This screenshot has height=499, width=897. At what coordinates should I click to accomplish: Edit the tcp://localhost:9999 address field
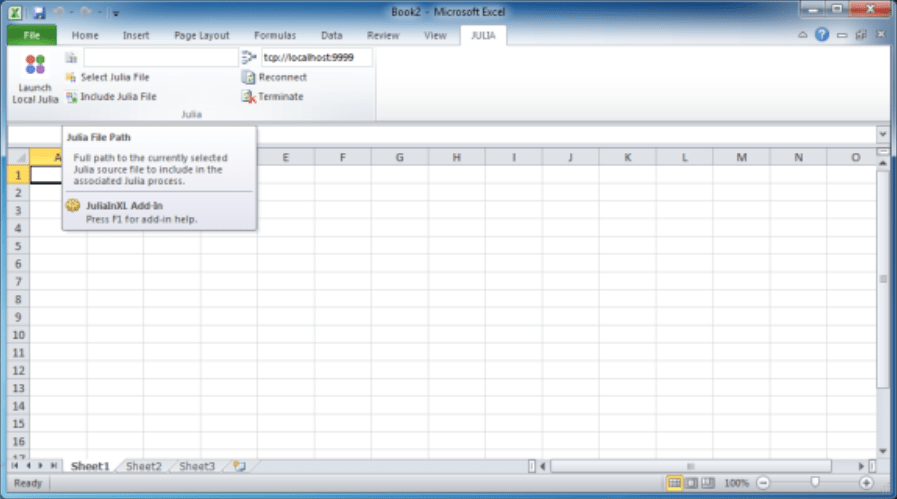[x=317, y=57]
